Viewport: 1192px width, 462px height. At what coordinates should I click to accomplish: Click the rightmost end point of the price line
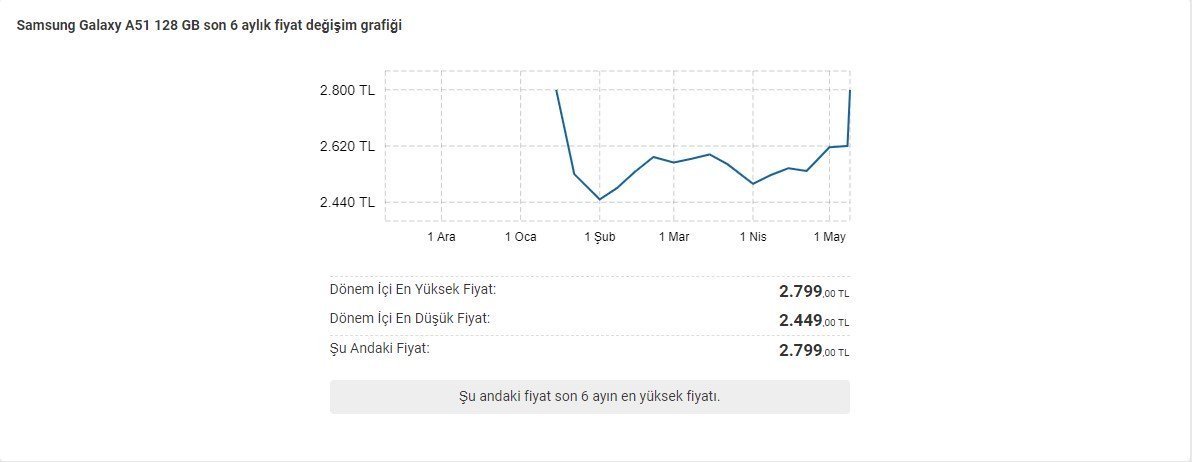pos(849,90)
